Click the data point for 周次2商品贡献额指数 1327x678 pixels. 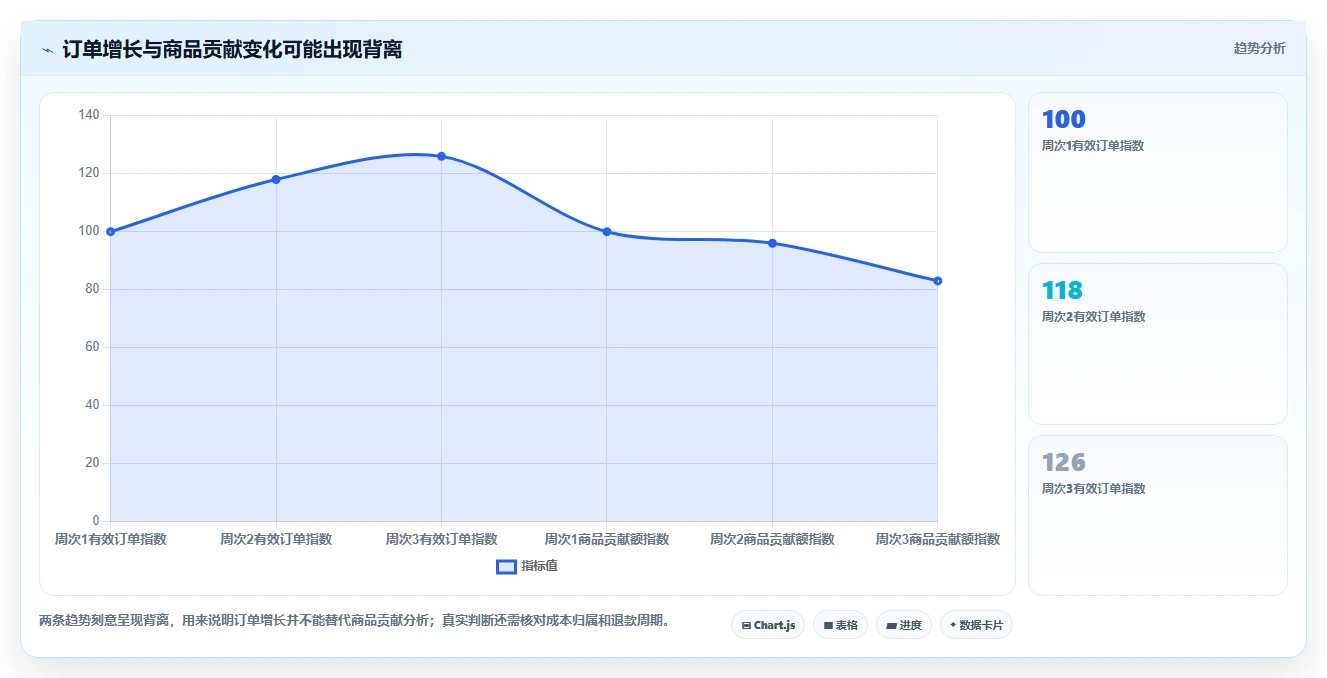pos(772,243)
